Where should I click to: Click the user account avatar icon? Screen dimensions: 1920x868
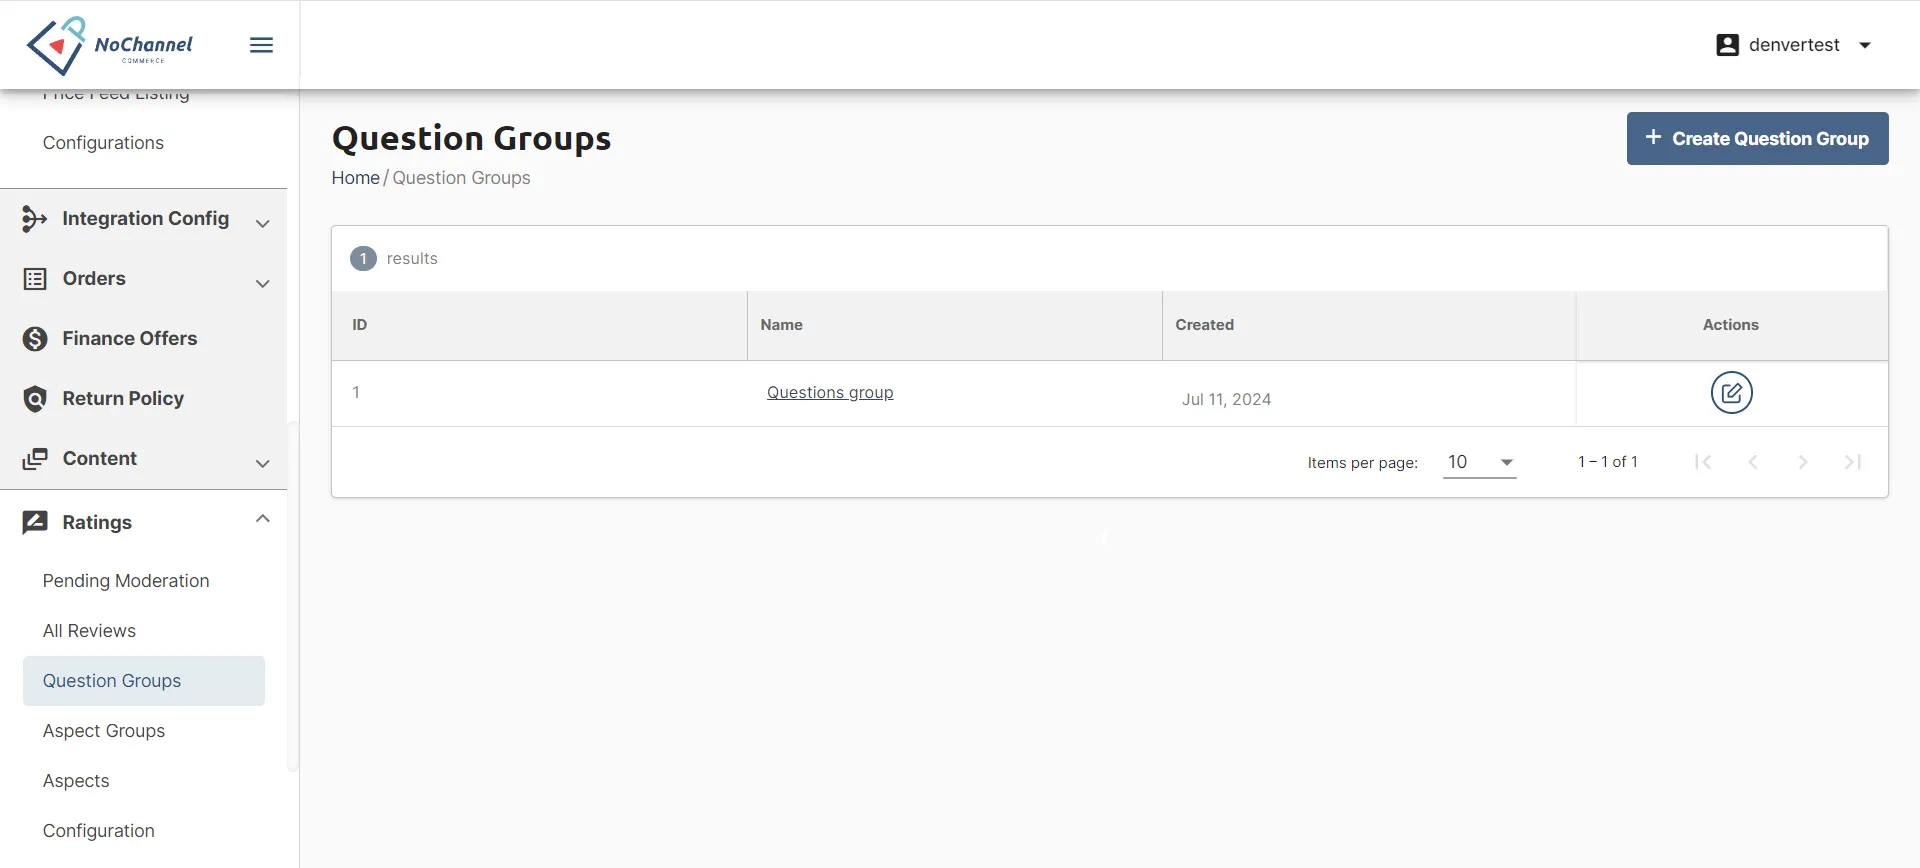(x=1727, y=45)
